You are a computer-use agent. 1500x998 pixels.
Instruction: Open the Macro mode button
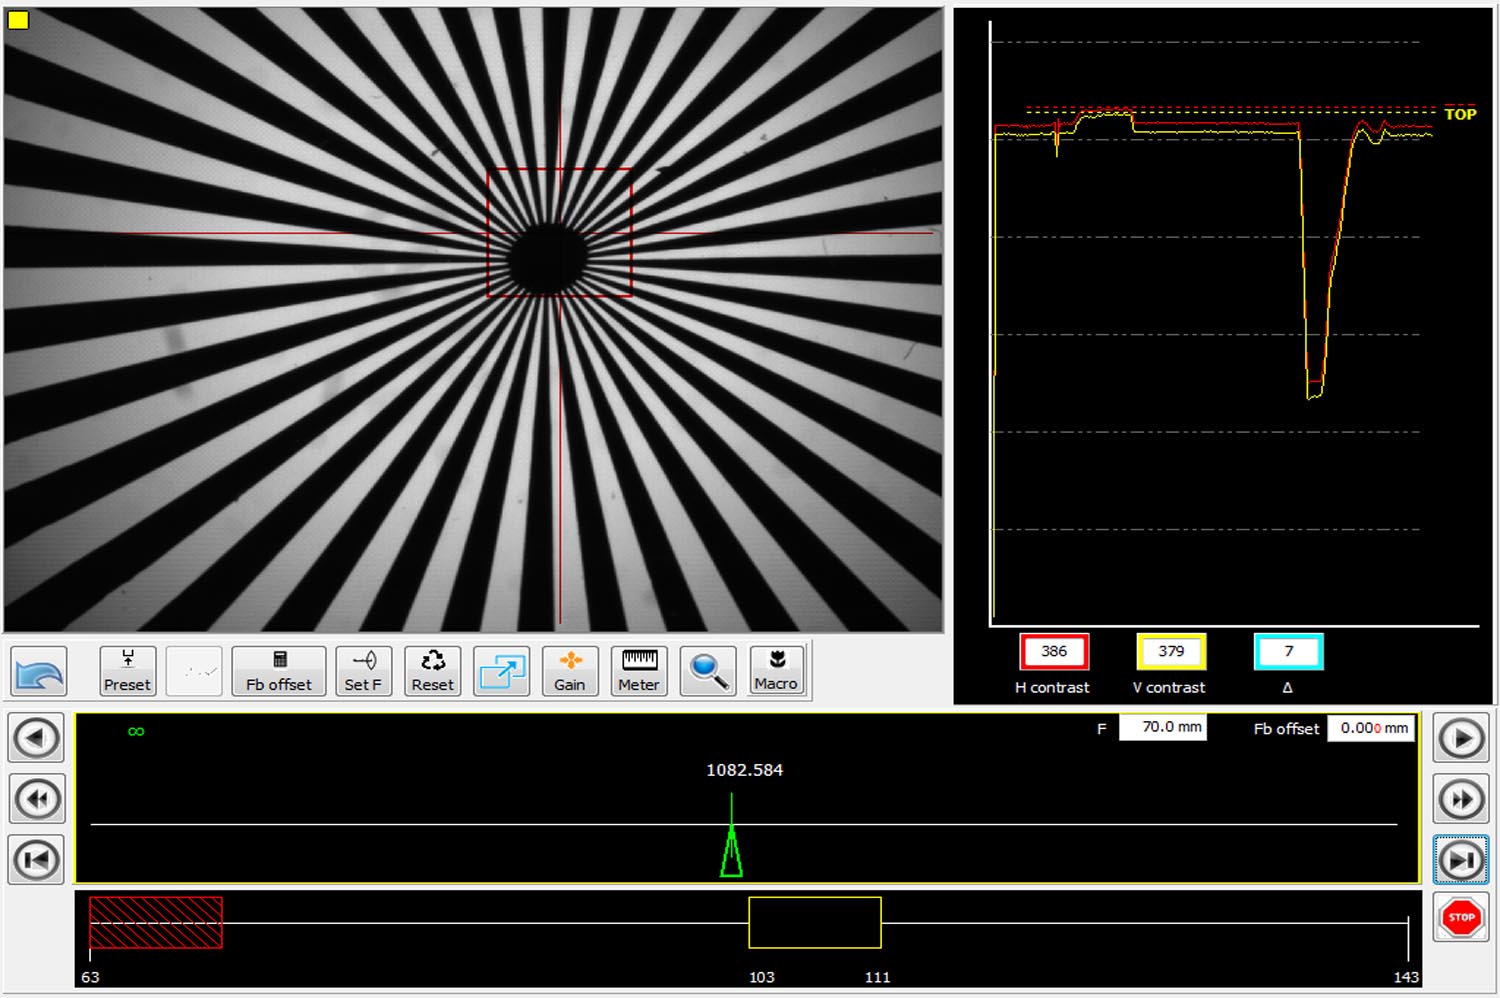point(777,671)
